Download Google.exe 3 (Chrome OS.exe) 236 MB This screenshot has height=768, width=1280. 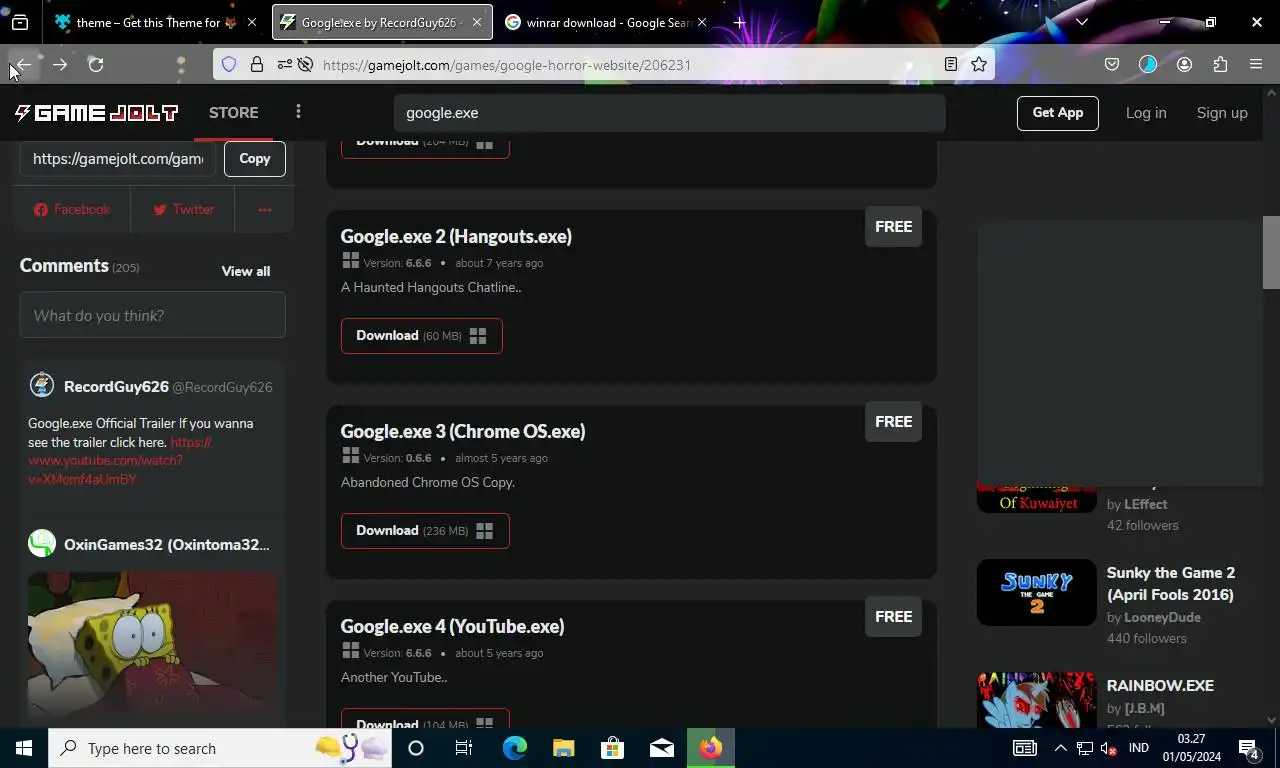(425, 531)
